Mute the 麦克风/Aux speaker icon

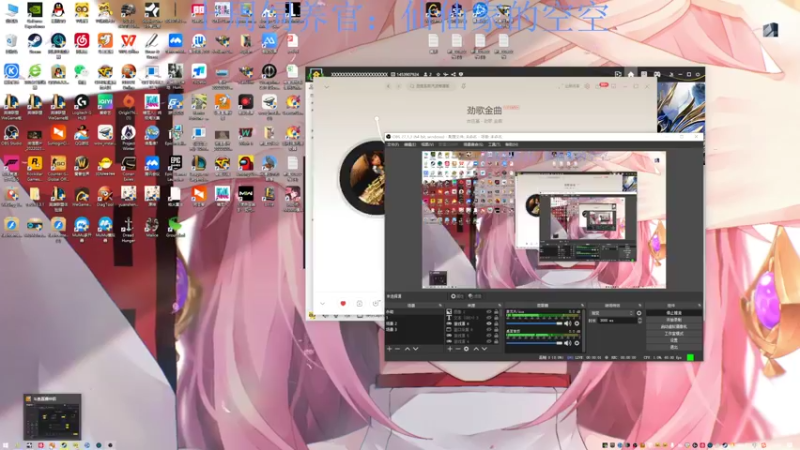point(567,323)
